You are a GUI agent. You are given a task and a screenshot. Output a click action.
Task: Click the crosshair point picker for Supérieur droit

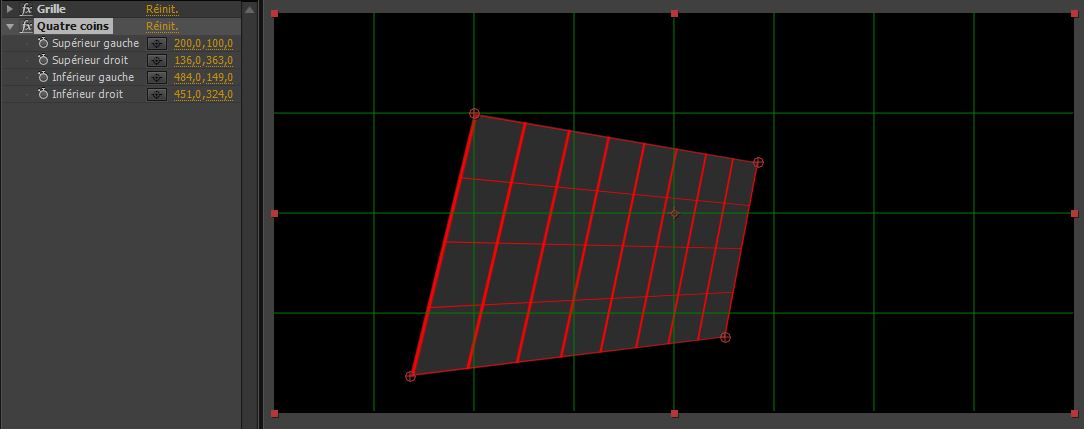coord(157,60)
